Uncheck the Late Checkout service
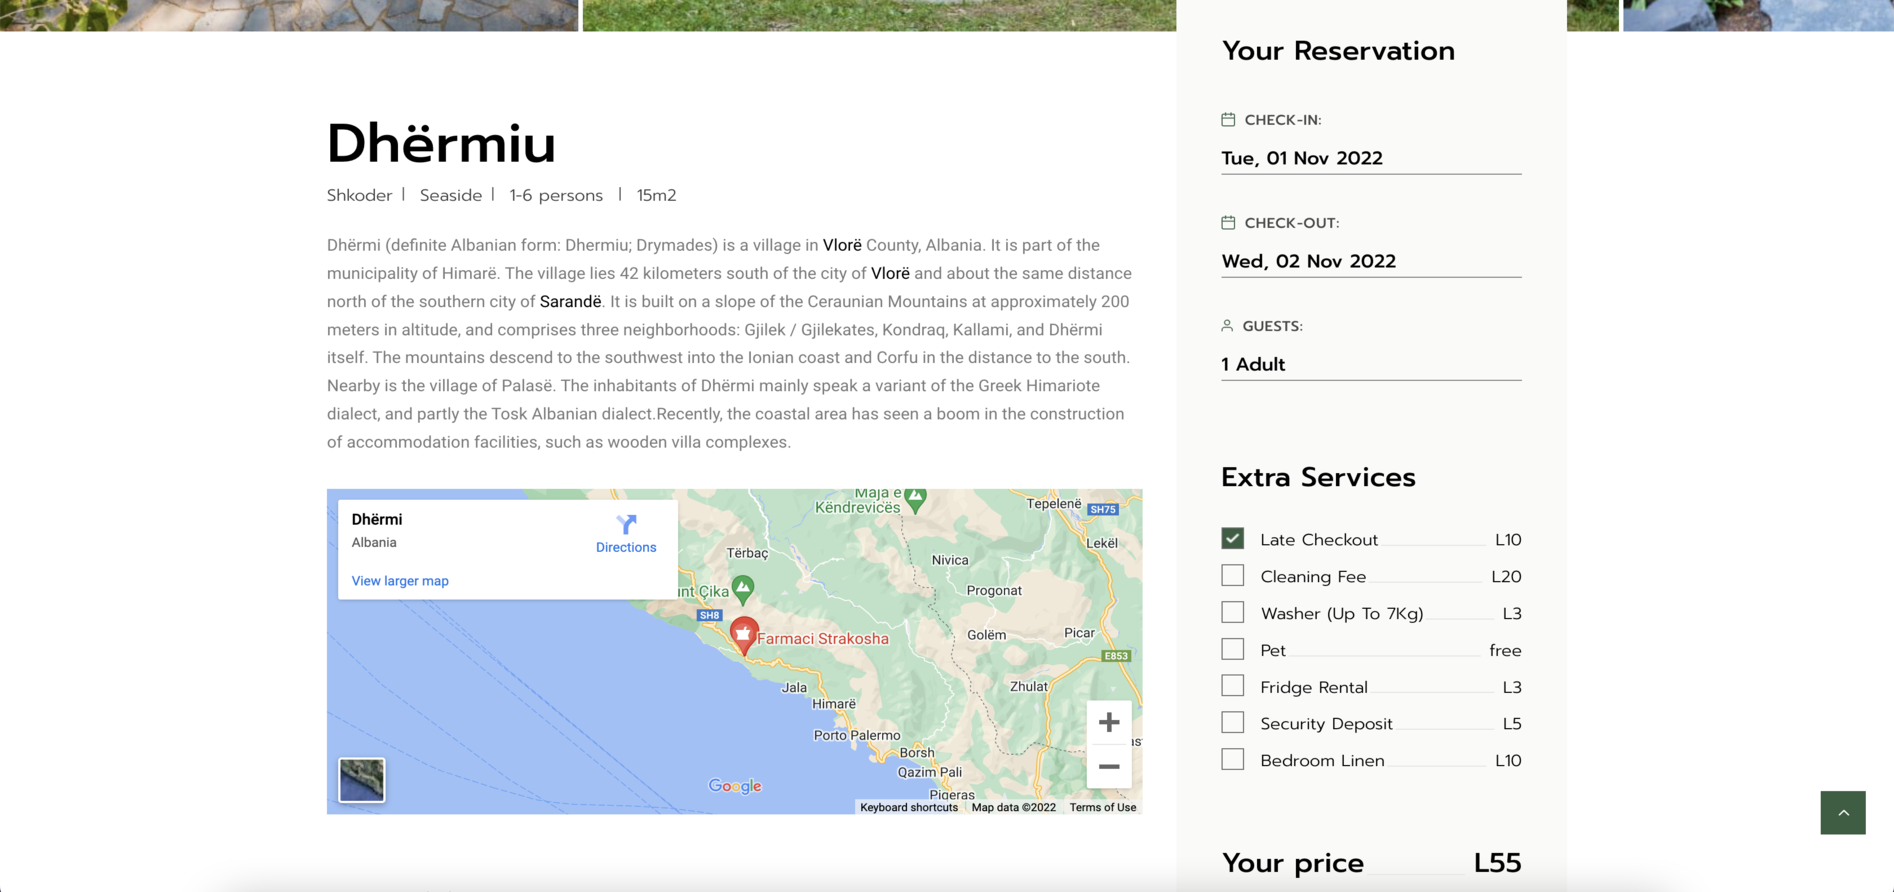Image resolution: width=1894 pixels, height=892 pixels. (1233, 539)
